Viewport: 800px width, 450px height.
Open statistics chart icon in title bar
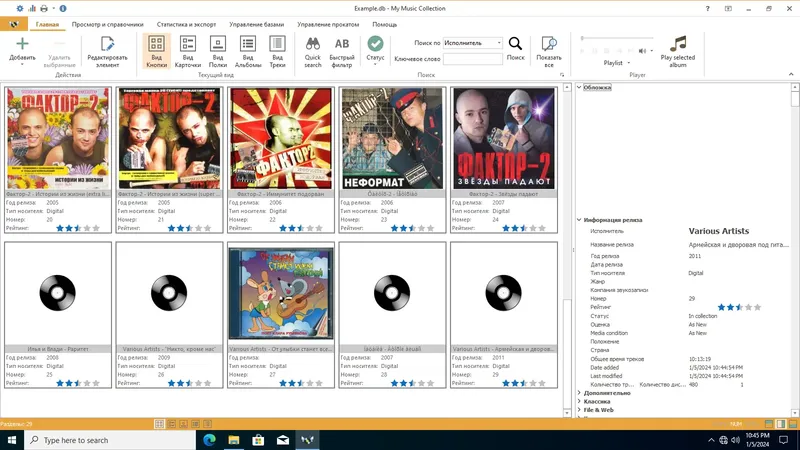tap(32, 8)
